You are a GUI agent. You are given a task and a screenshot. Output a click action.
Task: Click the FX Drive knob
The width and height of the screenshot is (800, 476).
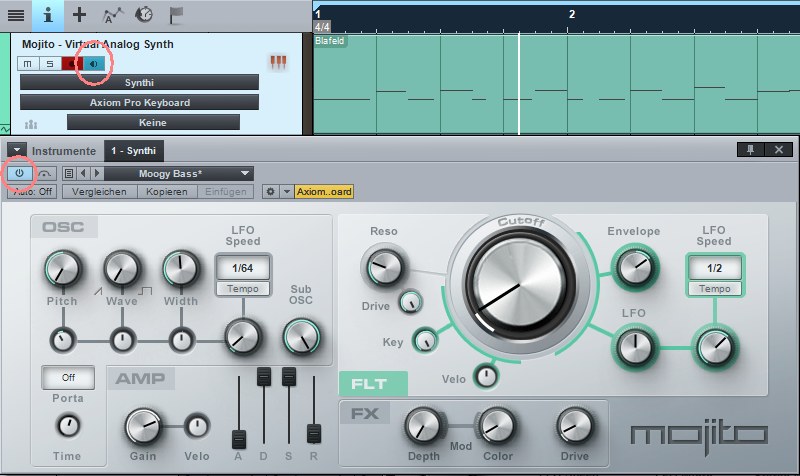click(575, 425)
